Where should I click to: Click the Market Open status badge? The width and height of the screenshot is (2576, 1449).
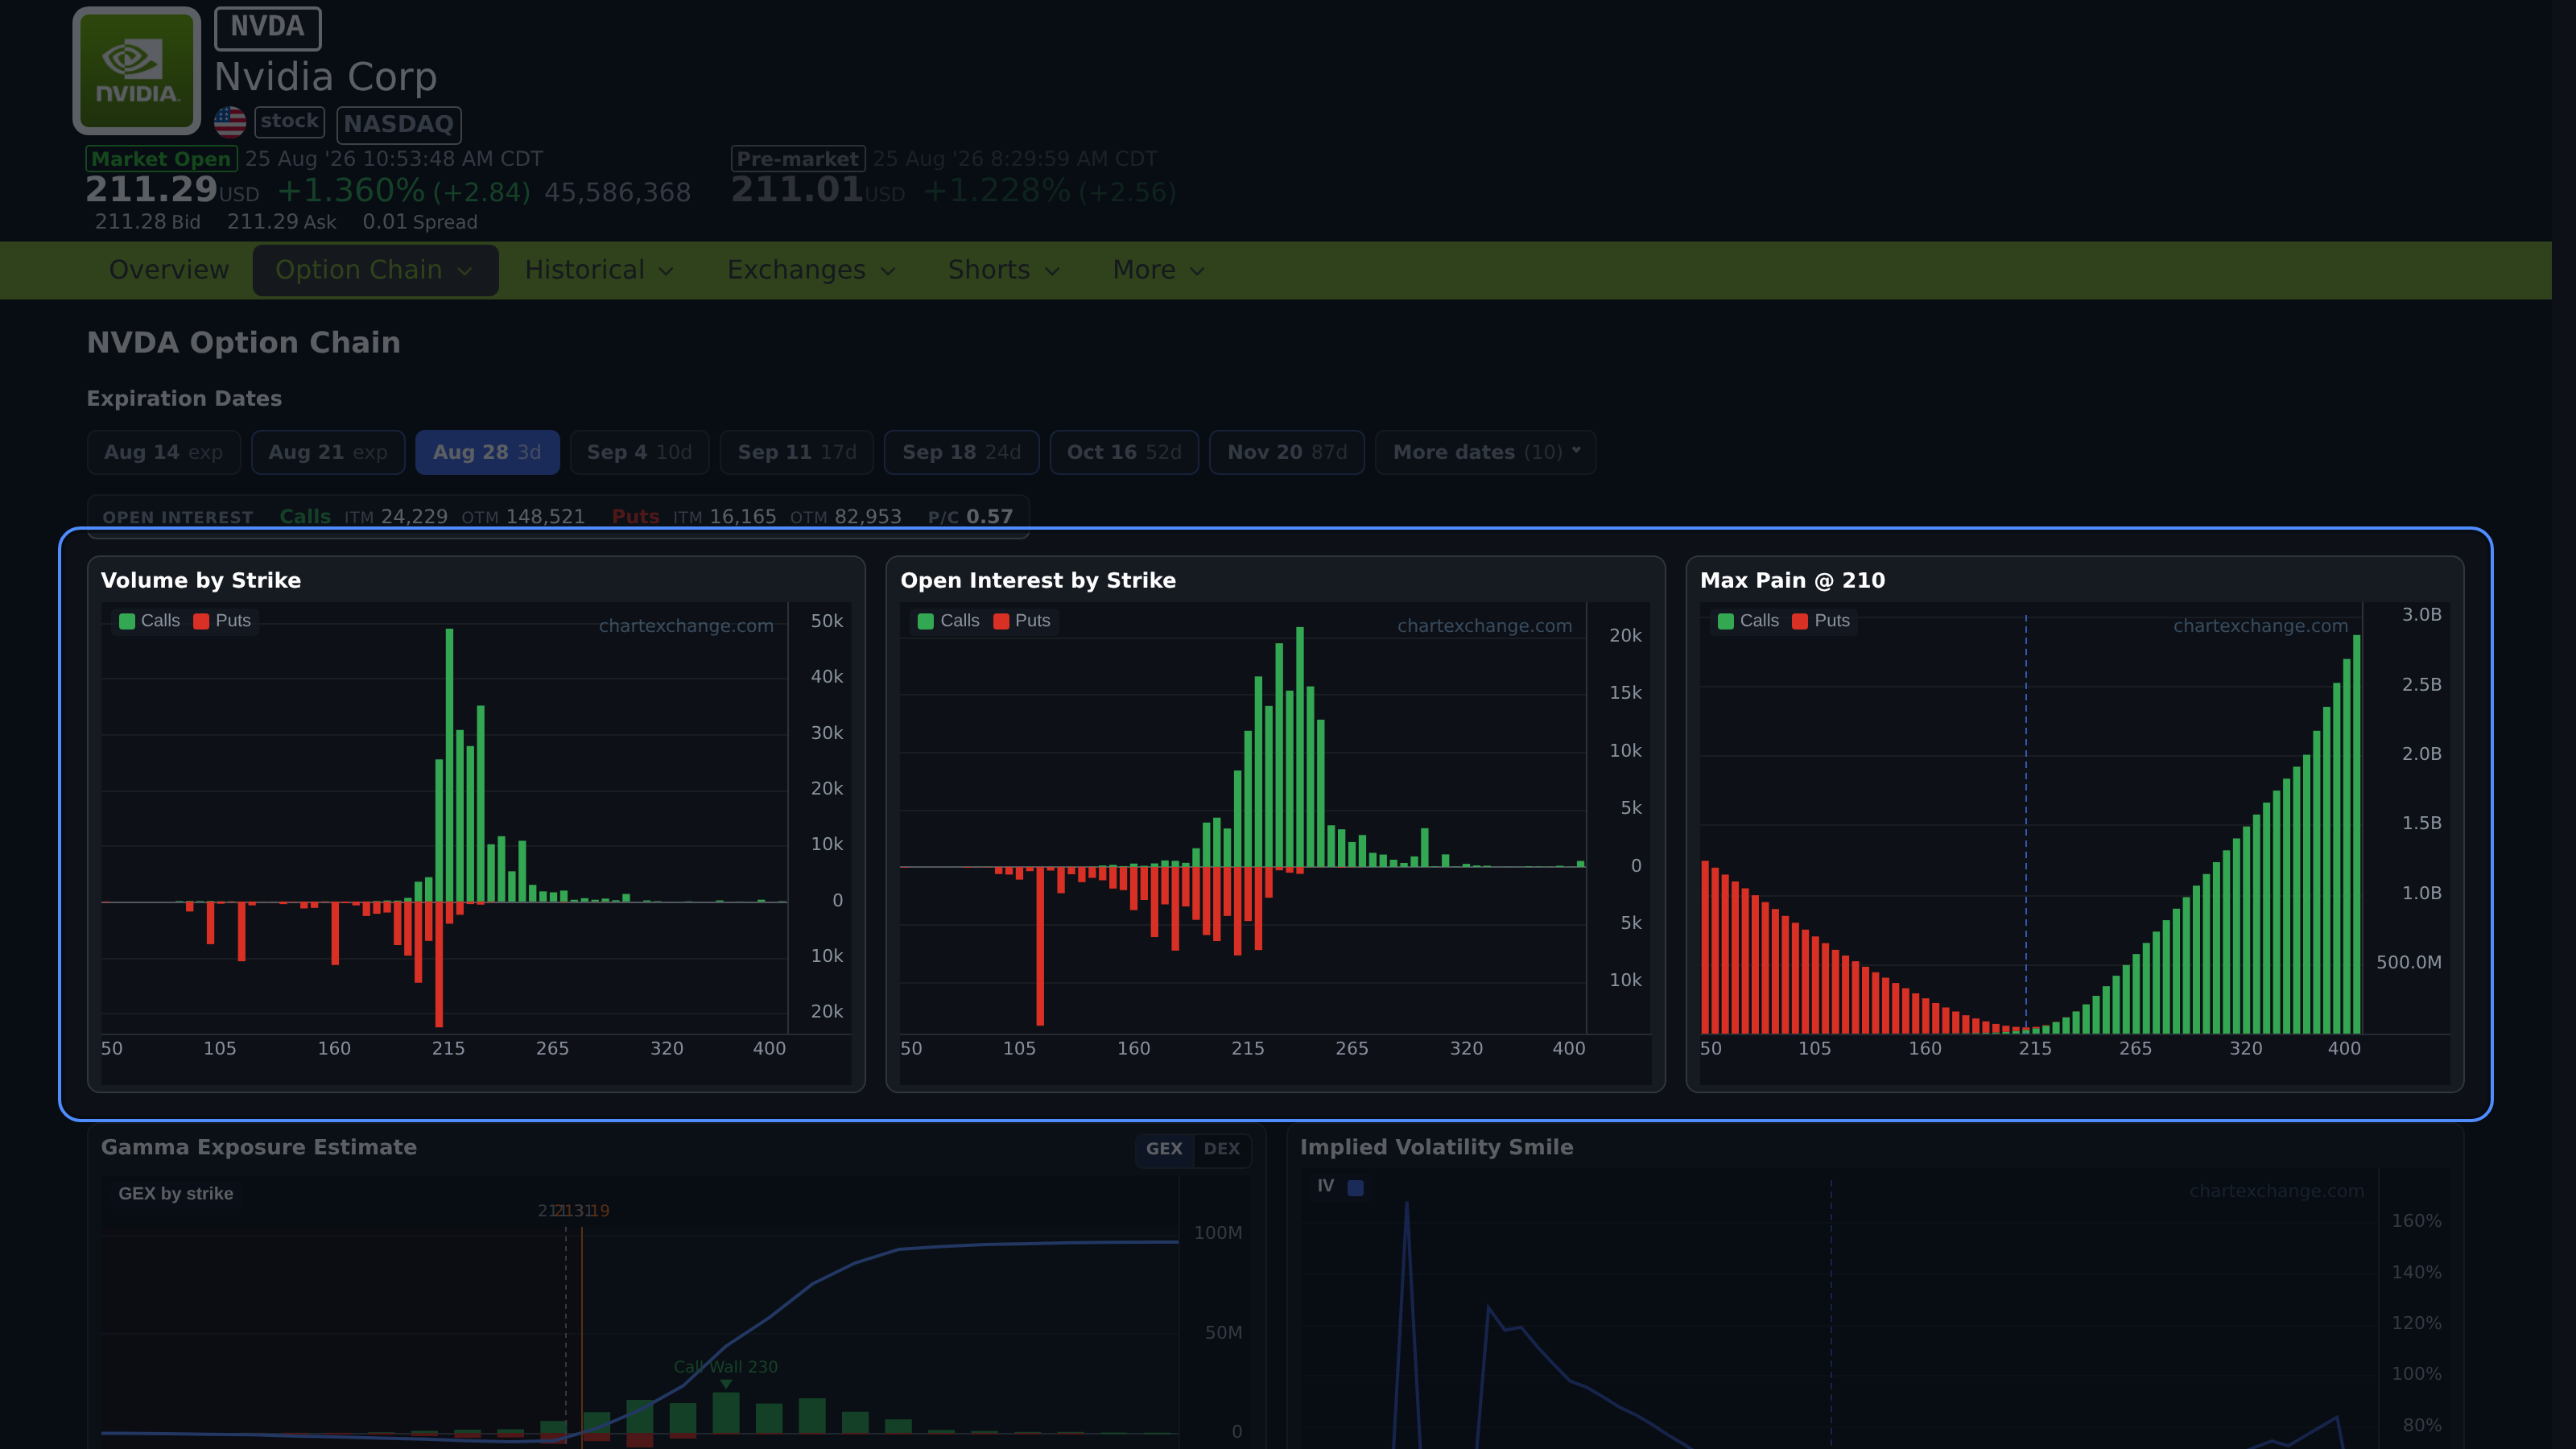tap(161, 159)
